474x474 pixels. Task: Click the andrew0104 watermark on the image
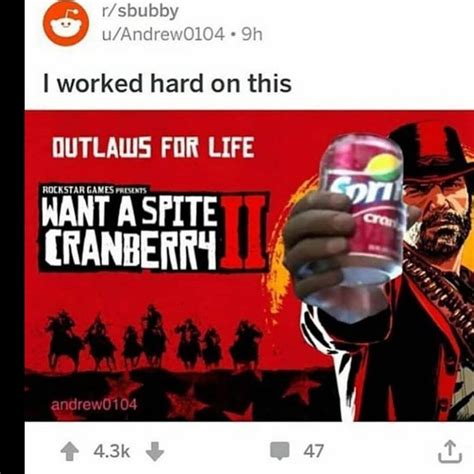pos(94,405)
